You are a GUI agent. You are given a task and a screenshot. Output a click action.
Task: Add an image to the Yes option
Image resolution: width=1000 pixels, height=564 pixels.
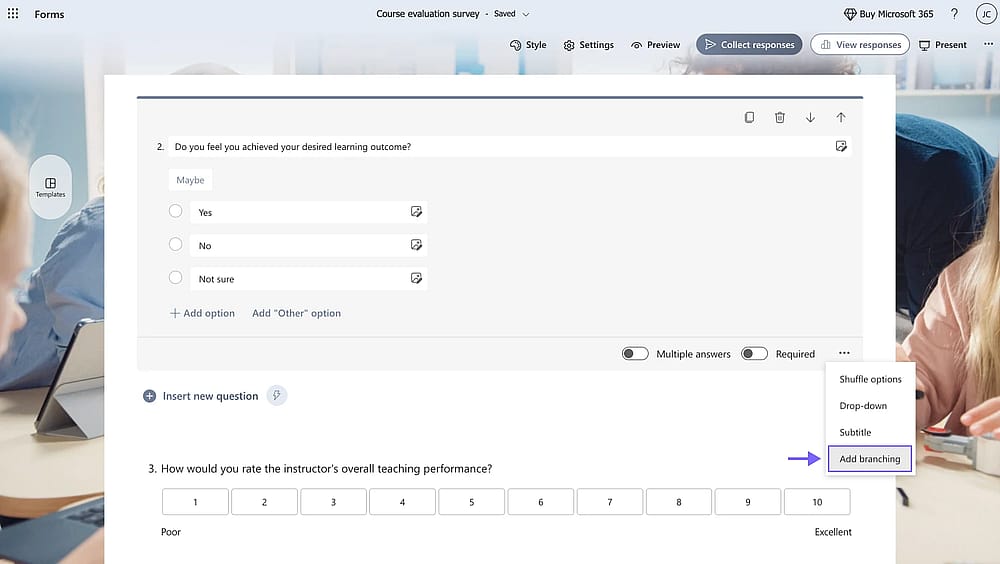416,212
